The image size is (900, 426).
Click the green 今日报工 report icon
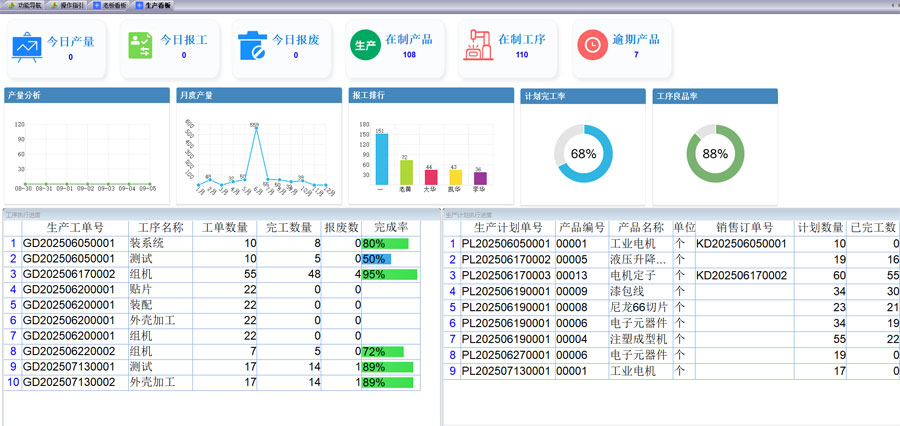coord(139,46)
